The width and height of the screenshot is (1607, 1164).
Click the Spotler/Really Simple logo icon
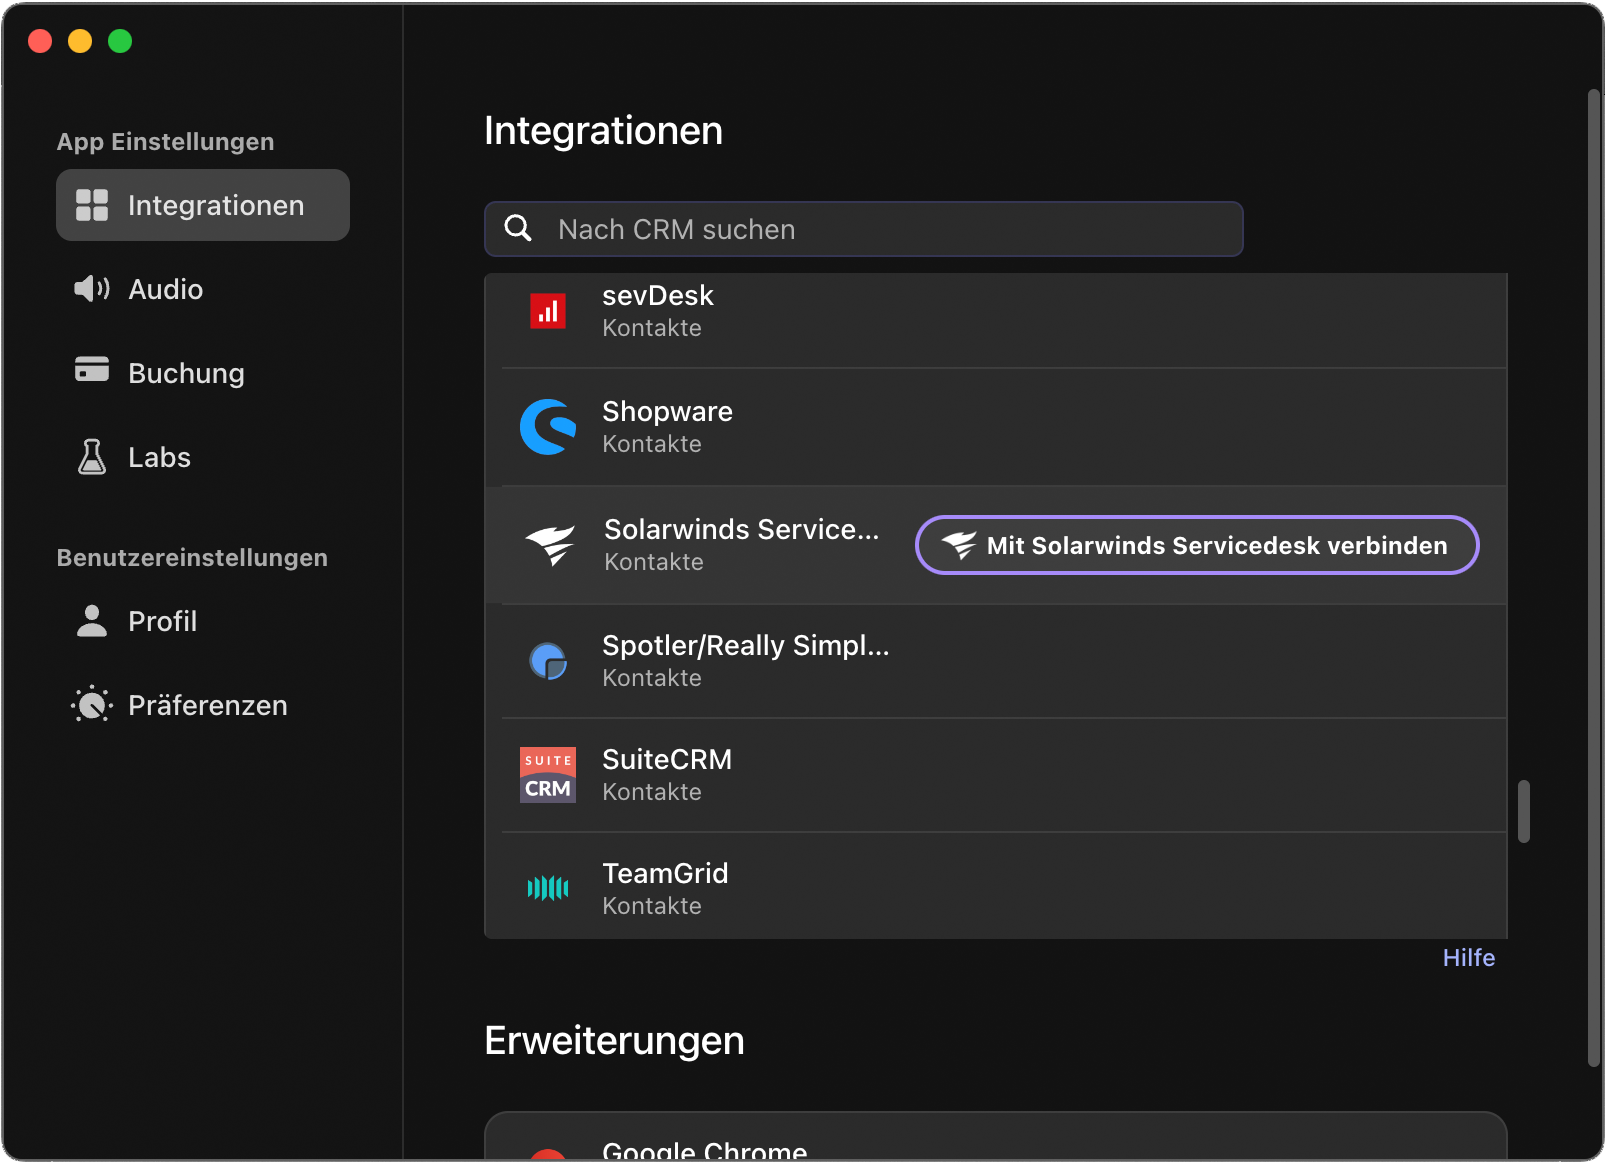[548, 661]
